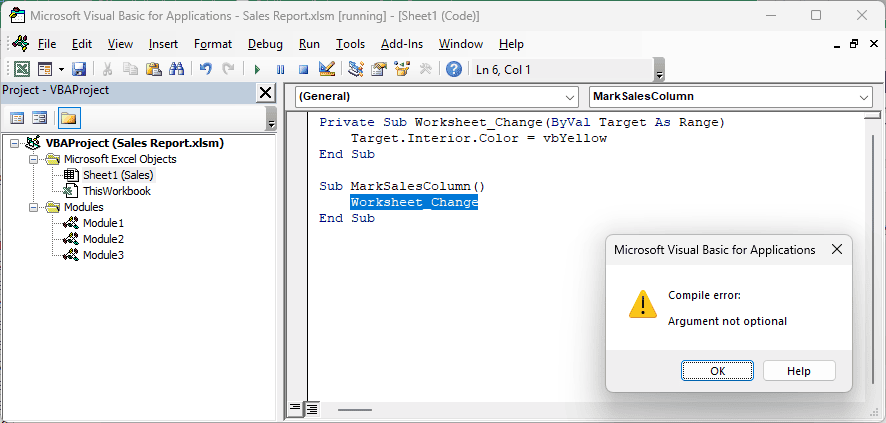Open the Add-Ins menu

(402, 44)
